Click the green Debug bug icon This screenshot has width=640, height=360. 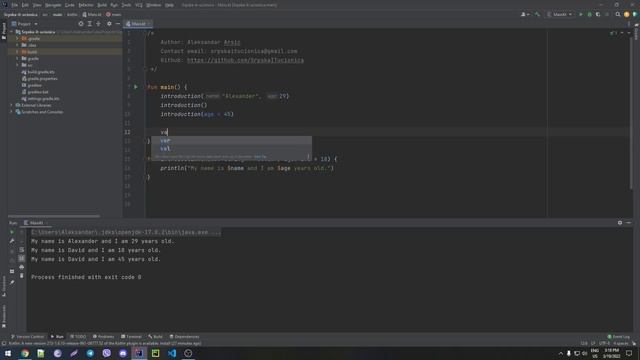(x=589, y=14)
